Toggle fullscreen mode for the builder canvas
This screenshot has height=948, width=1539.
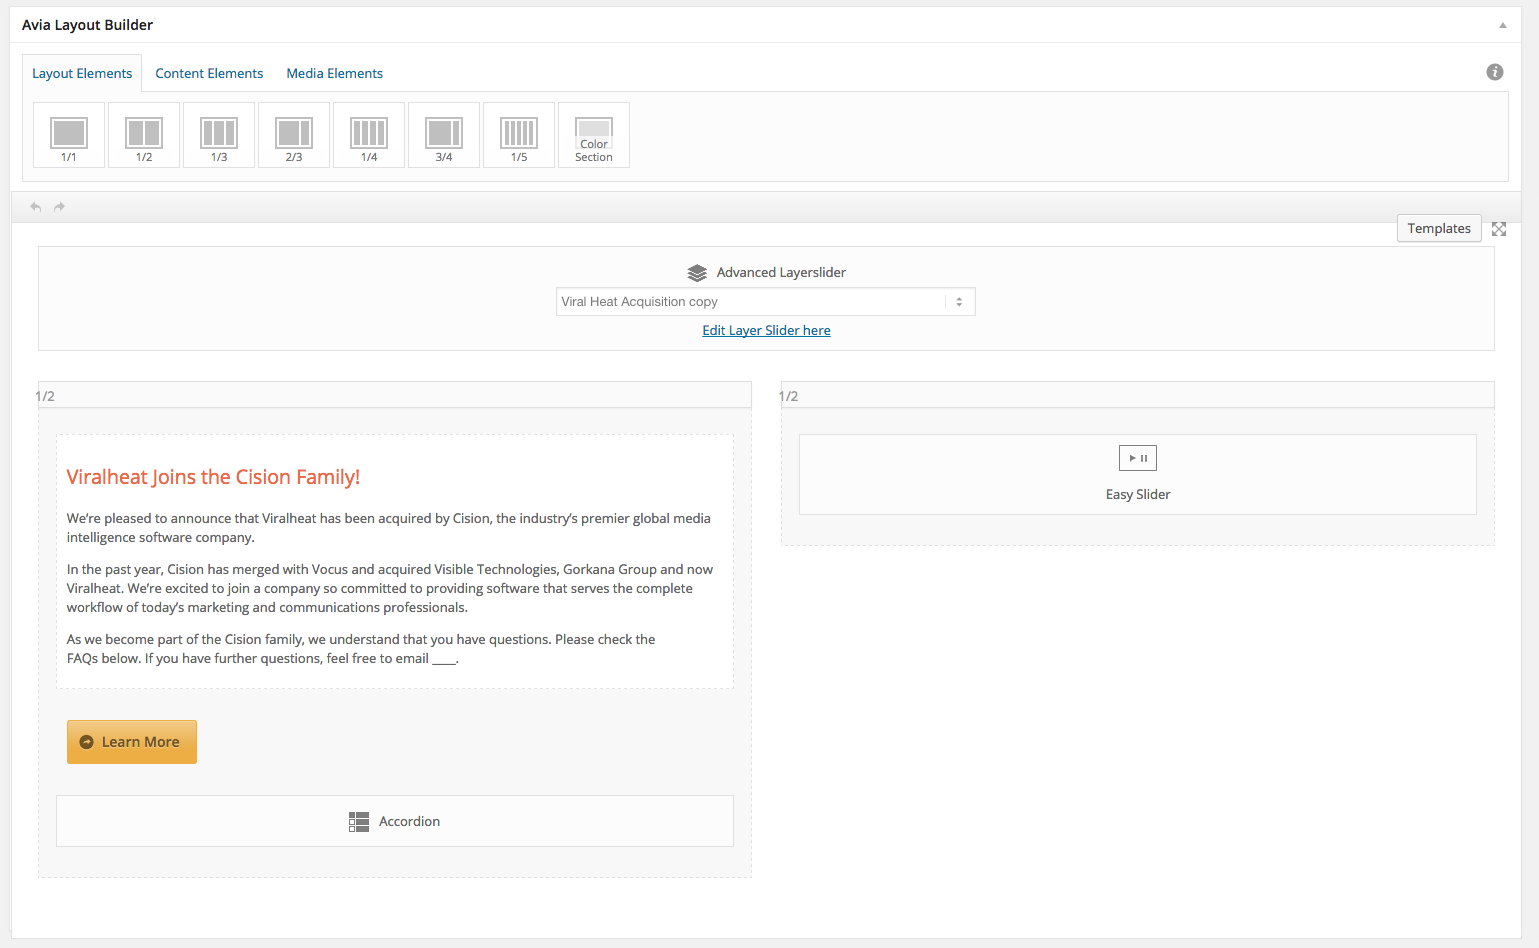pyautogui.click(x=1499, y=229)
